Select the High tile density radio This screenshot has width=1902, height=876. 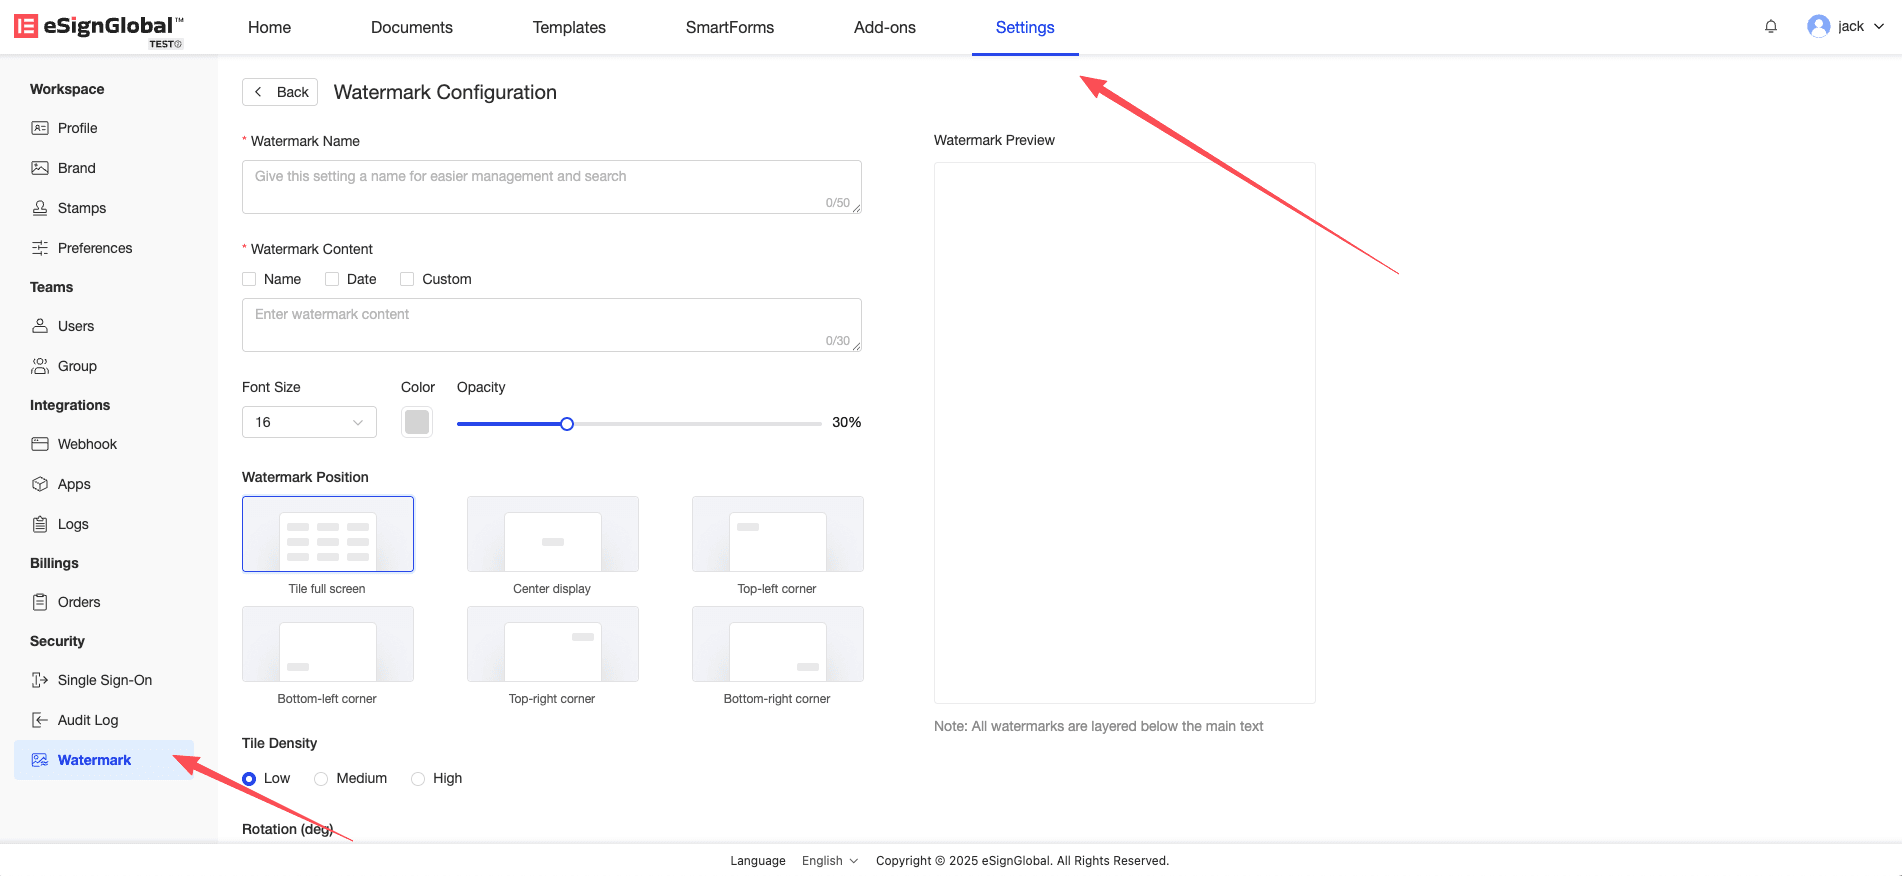[x=418, y=779]
